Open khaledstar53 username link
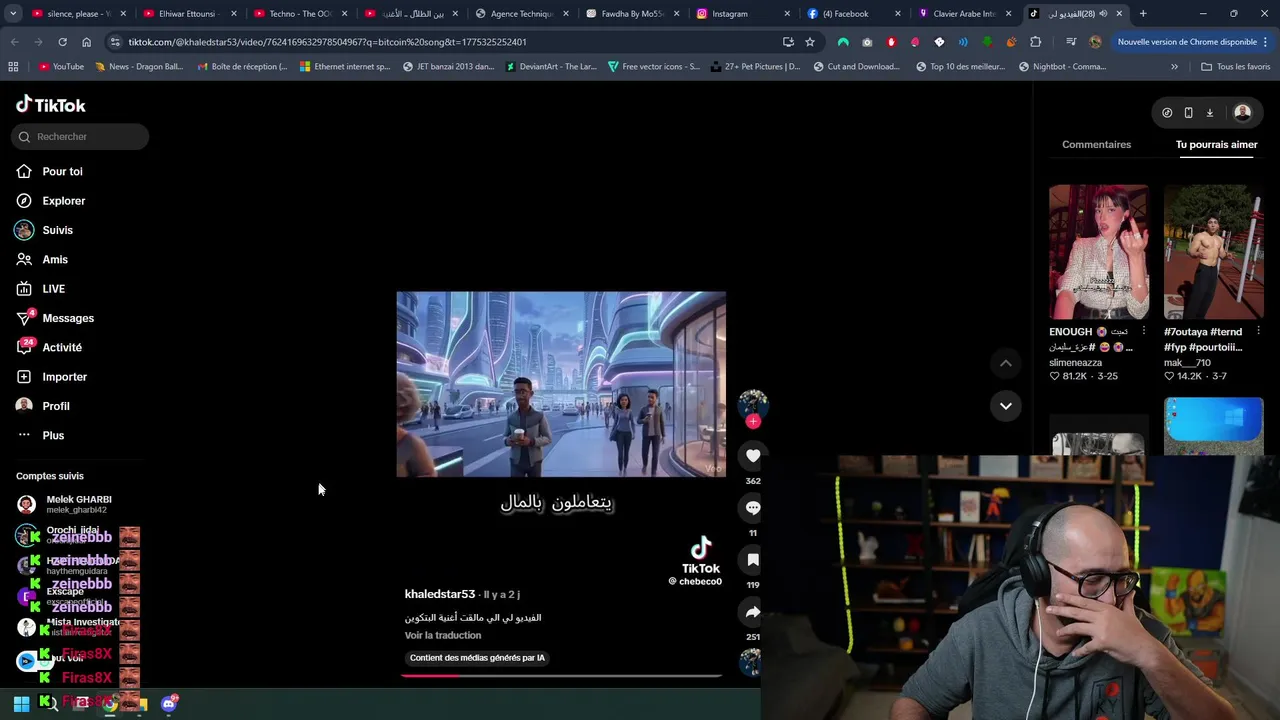The height and width of the screenshot is (720, 1280). click(440, 594)
